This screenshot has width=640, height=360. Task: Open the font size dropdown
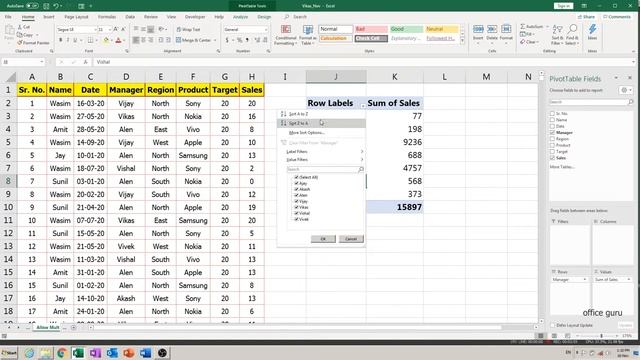(x=109, y=29)
